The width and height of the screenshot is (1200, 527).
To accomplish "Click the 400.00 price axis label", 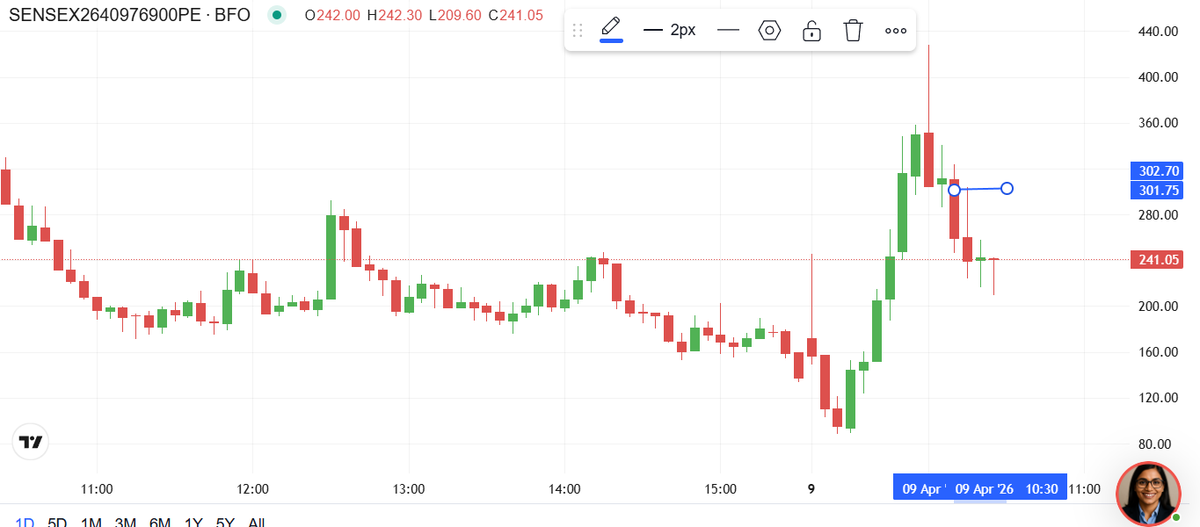I will pos(1156,77).
